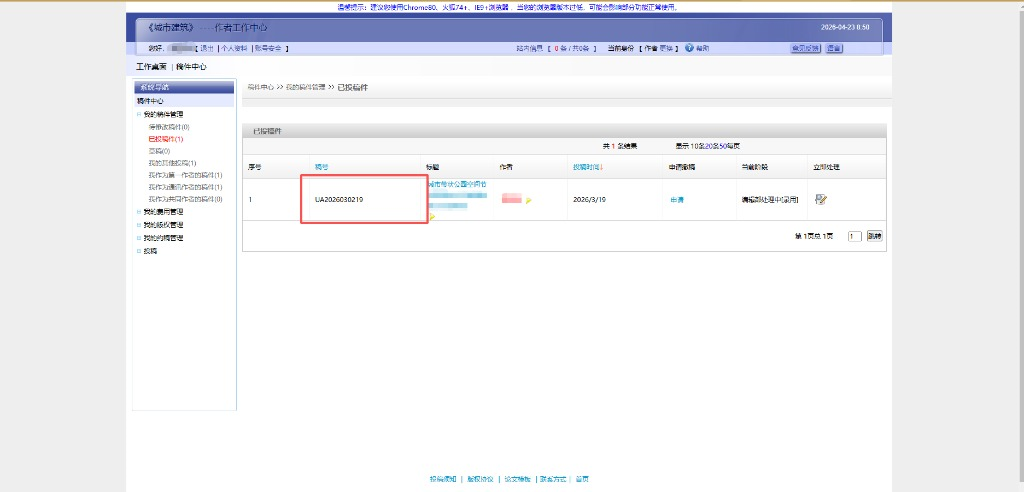Viewport: 1024px width, 492px height.
Task: Show 20 results per page
Action: click(715, 146)
